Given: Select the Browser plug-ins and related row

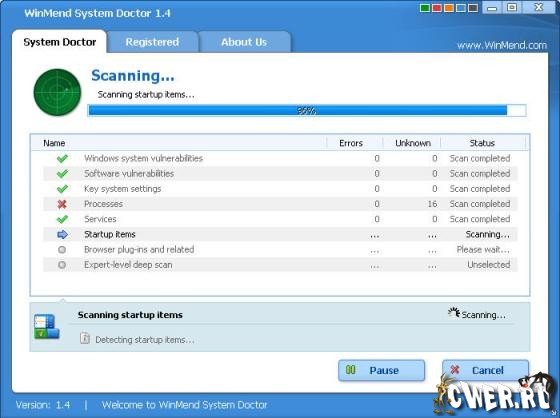Looking at the screenshot, I should pos(280,249).
